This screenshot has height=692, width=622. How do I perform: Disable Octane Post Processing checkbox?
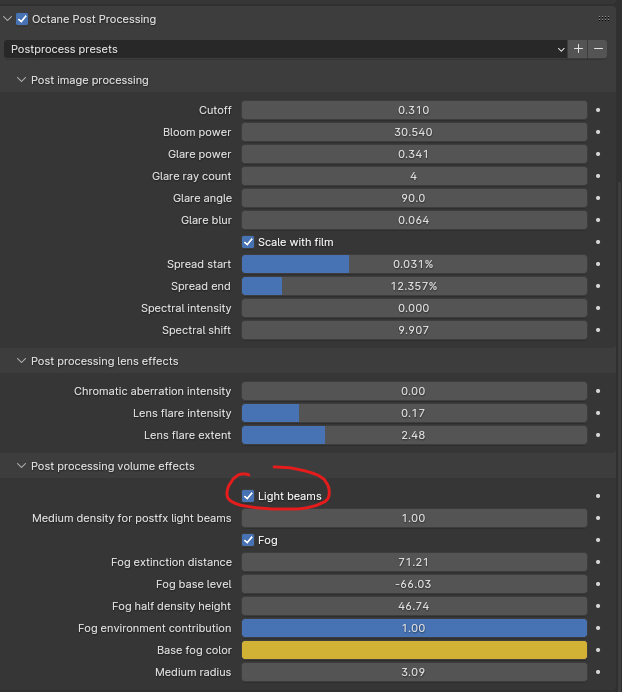(x=22, y=19)
